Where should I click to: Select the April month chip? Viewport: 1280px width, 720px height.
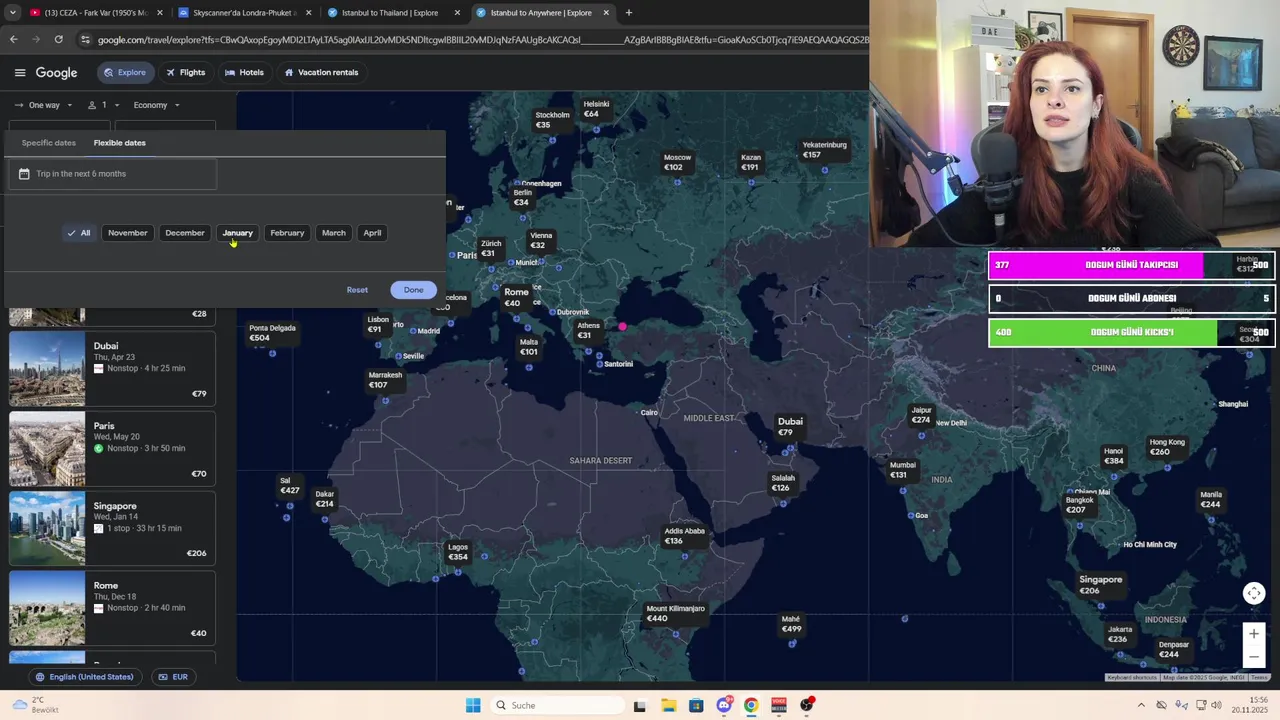(372, 233)
